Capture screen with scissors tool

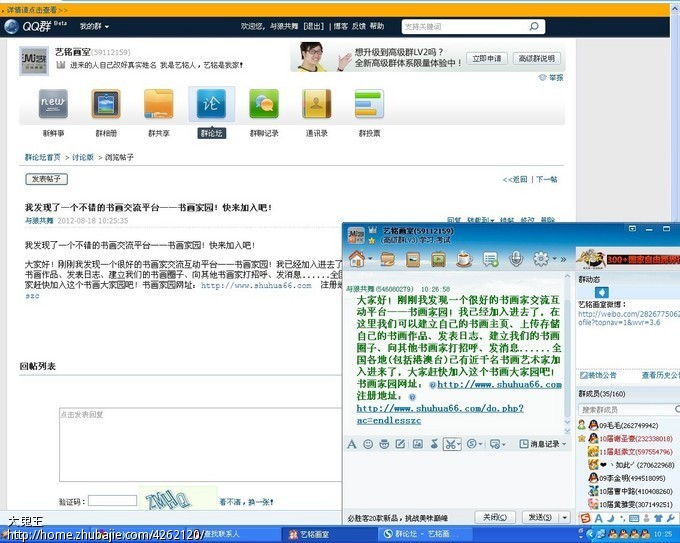coord(449,444)
